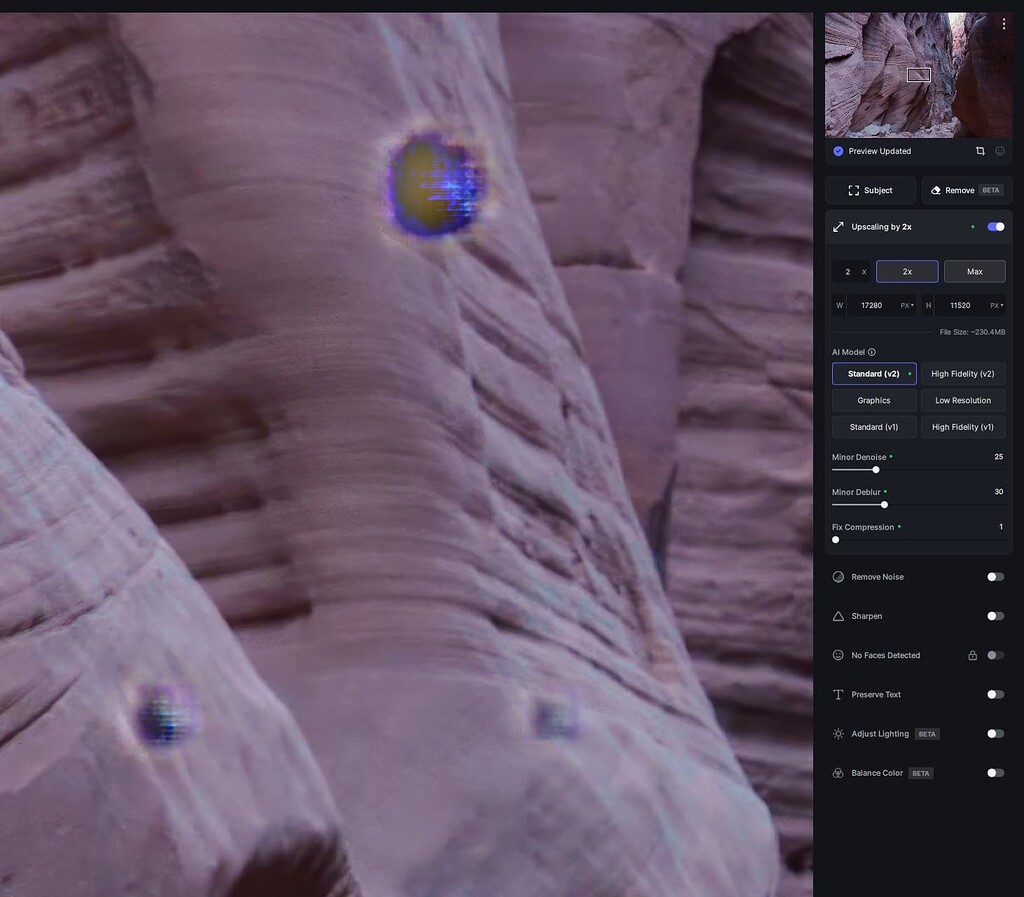
Task: Click the File Size ~230.4MB text
Action: tap(972, 332)
